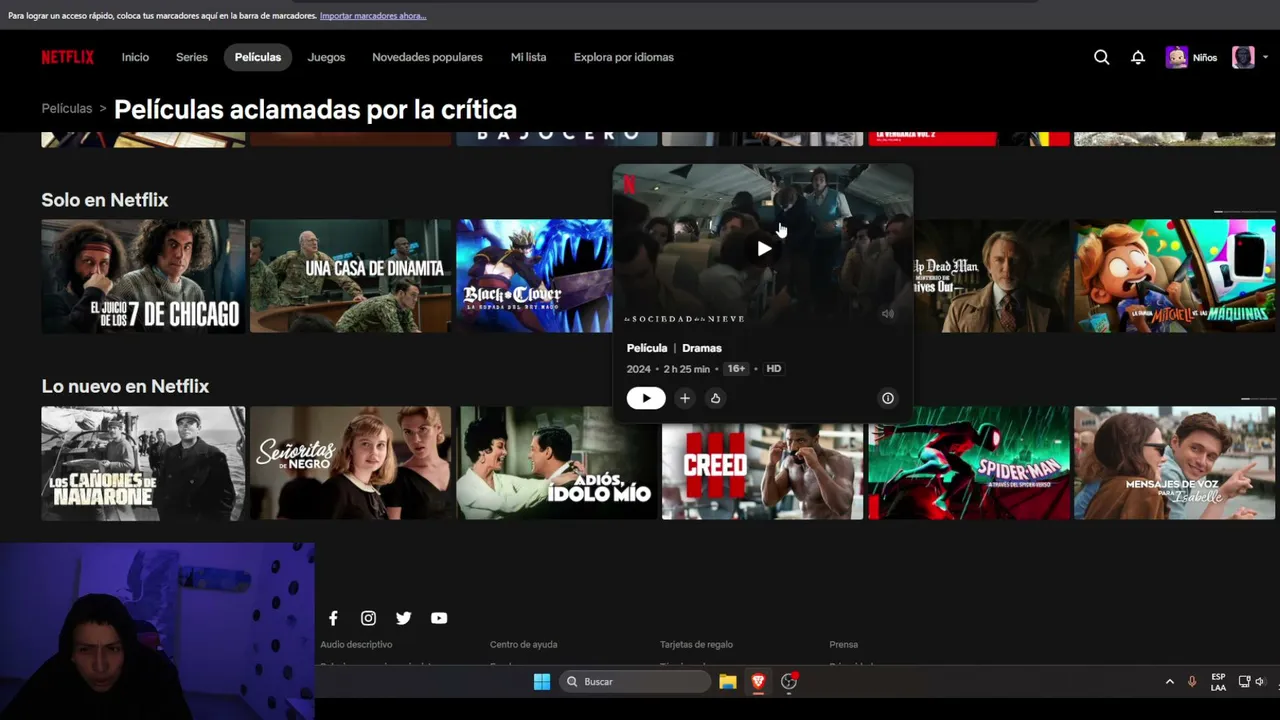Play La Sociedad de la Nieve preview

point(764,248)
